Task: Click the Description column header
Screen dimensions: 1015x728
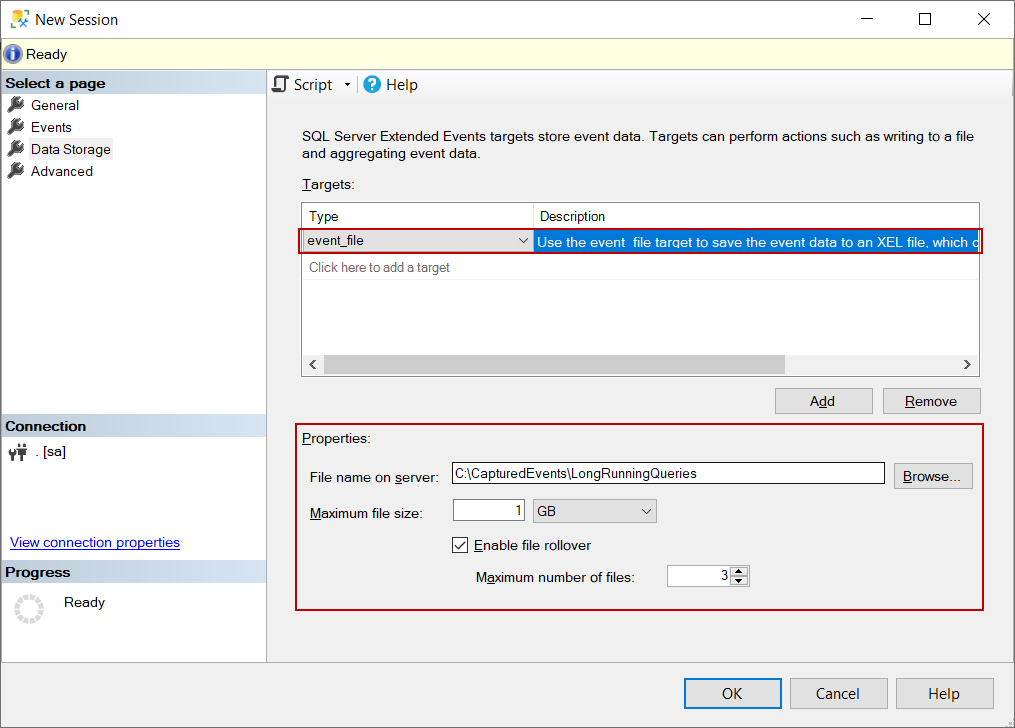Action: [756, 216]
